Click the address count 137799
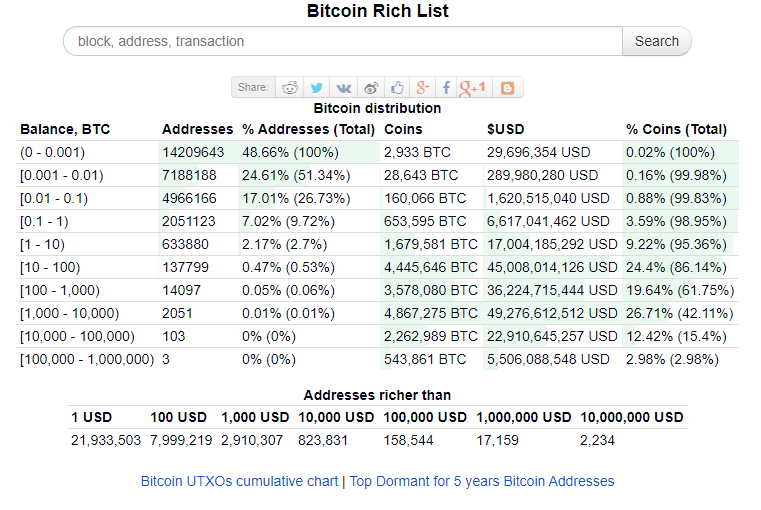Screen dimensions: 761x510 185,267
